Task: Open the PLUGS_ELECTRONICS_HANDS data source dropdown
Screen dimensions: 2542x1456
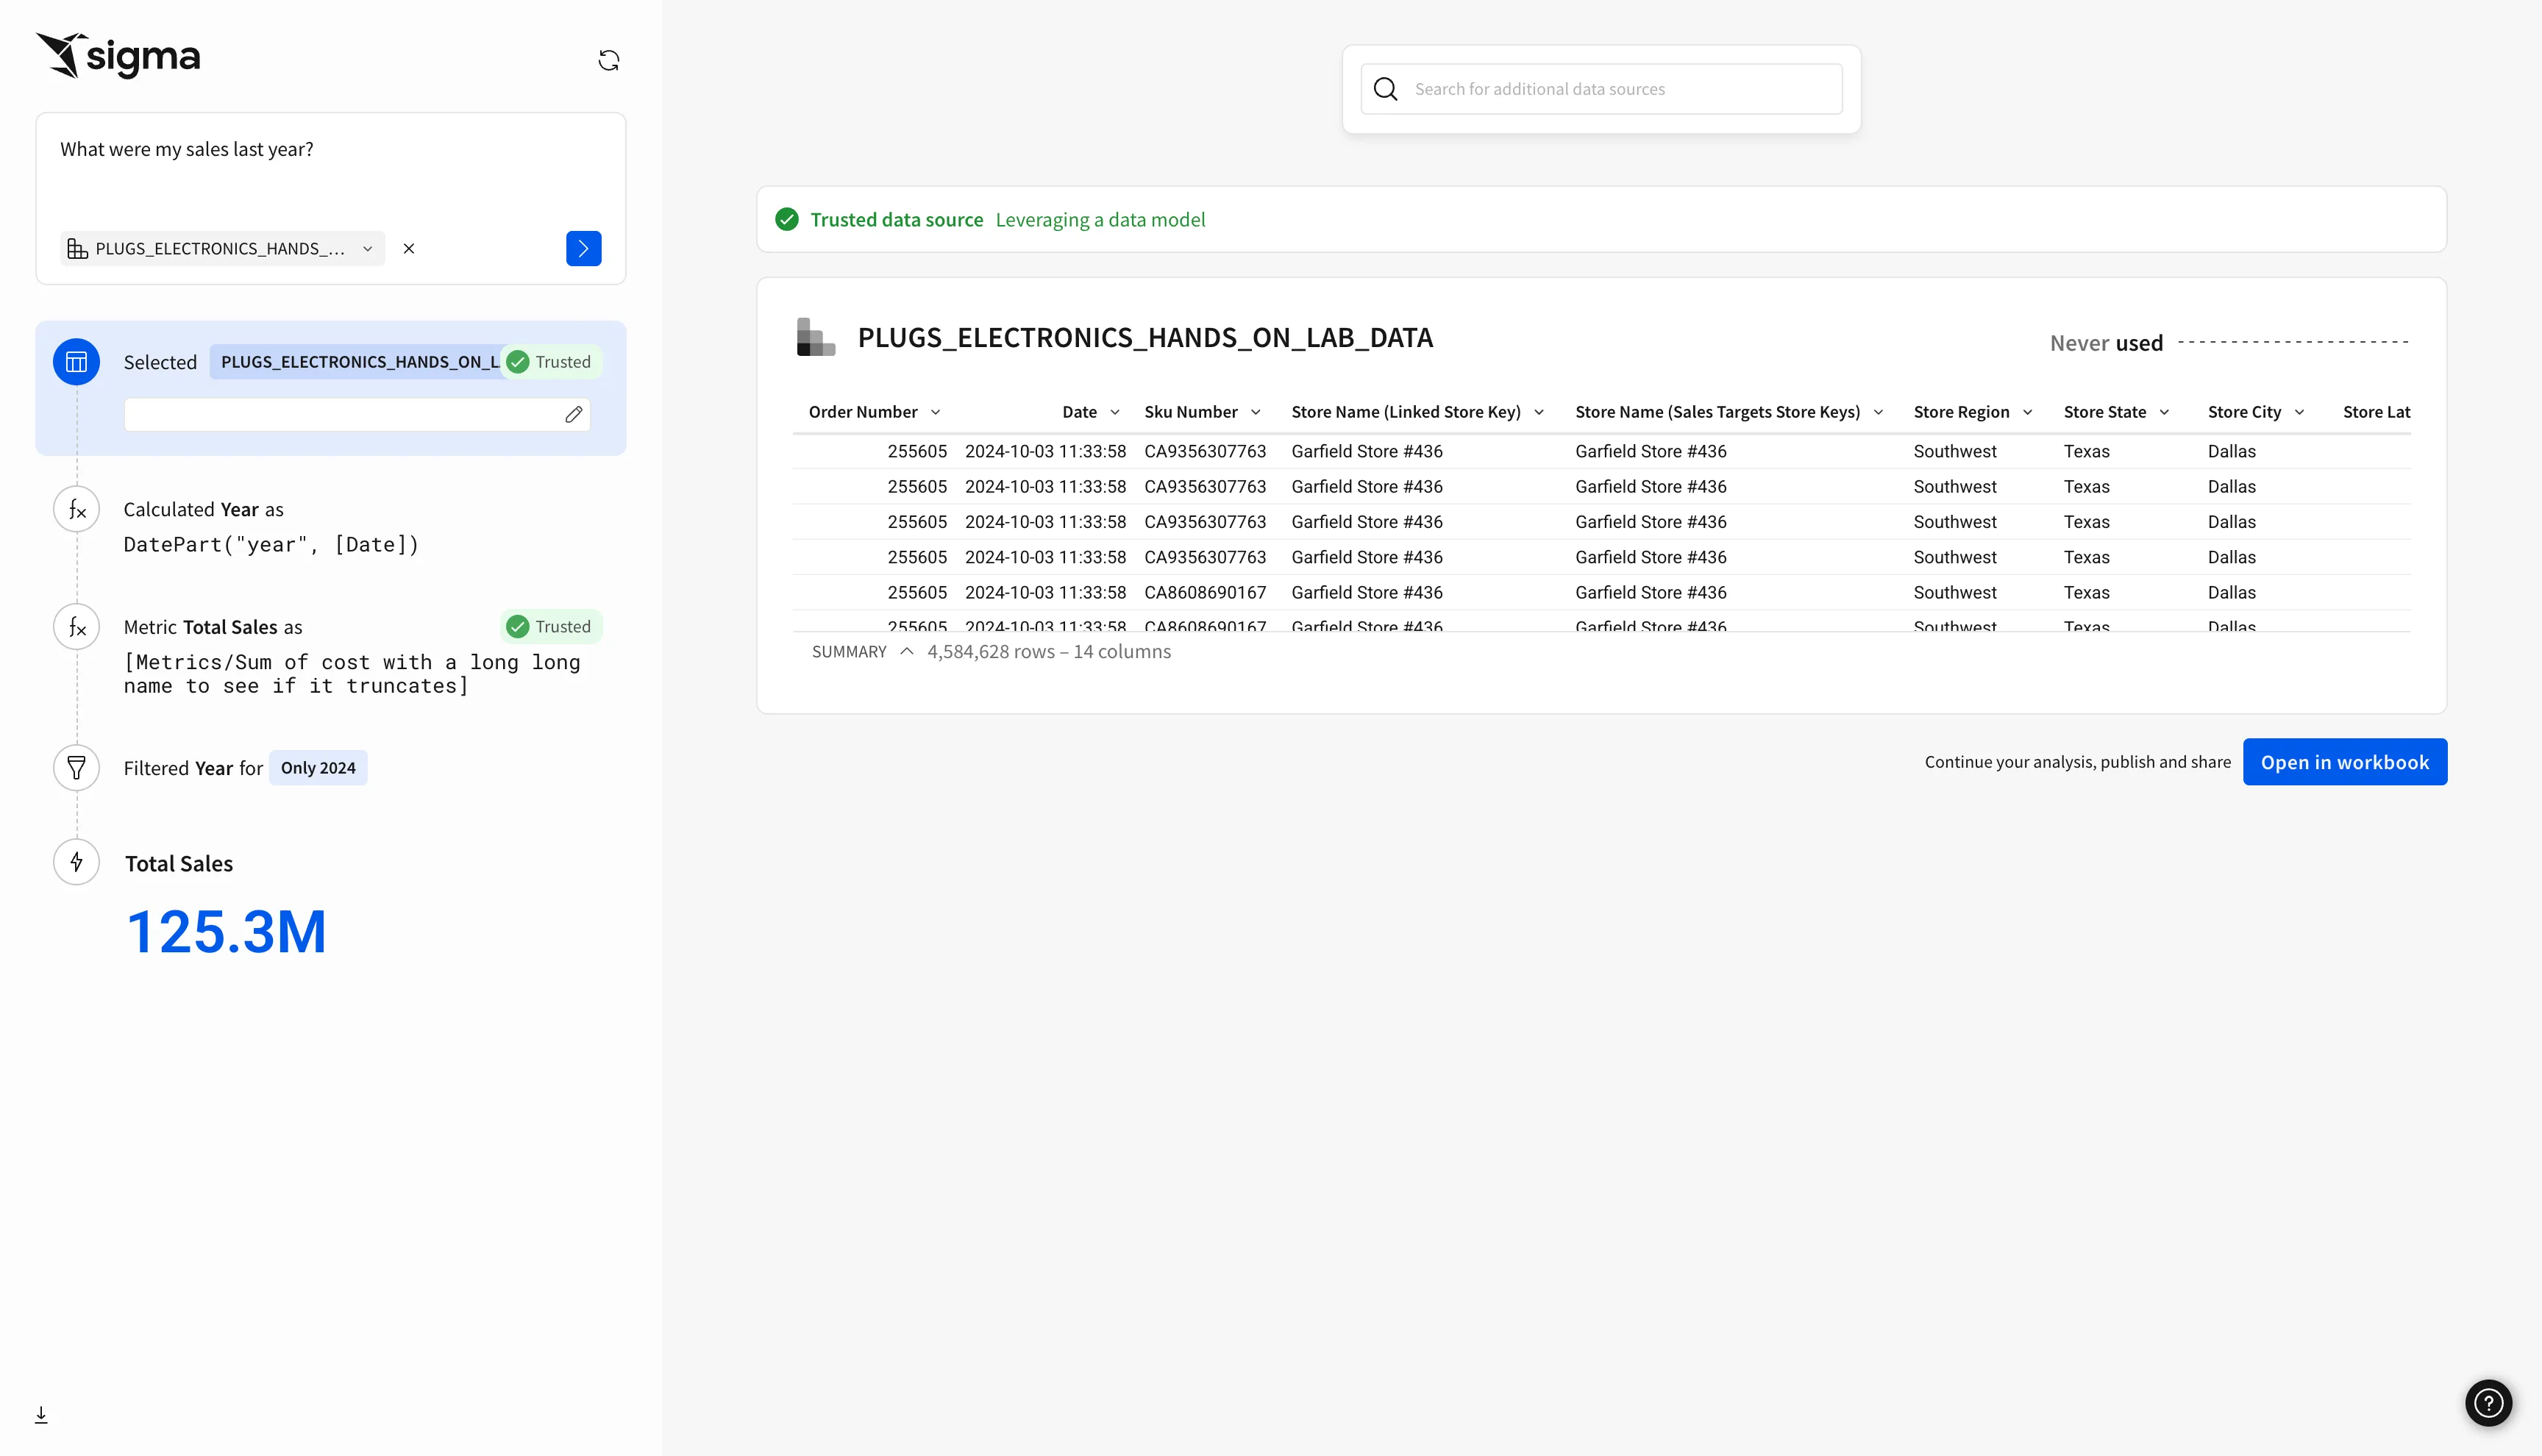Action: 222,248
